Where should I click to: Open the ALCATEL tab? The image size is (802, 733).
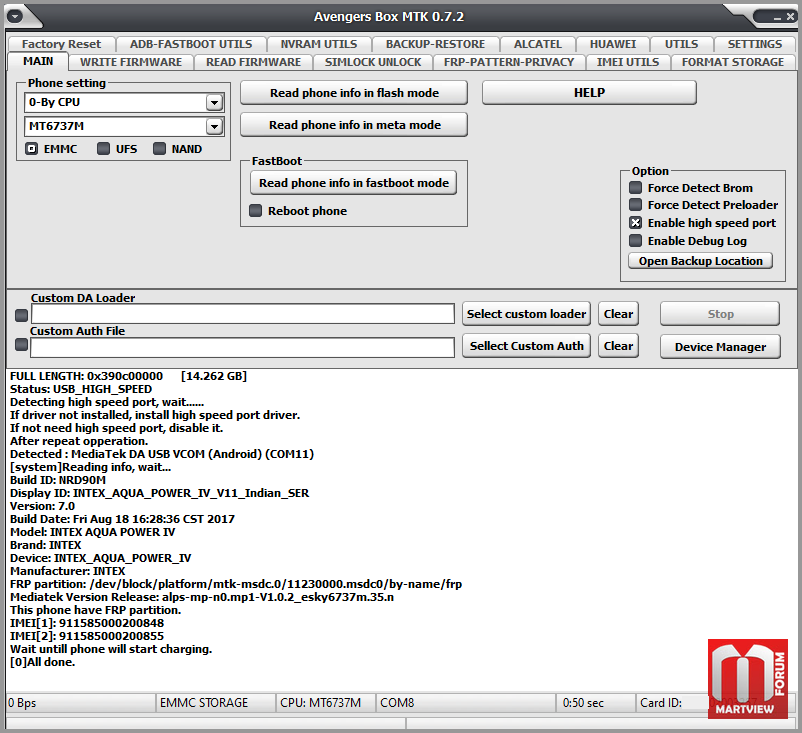(x=538, y=44)
